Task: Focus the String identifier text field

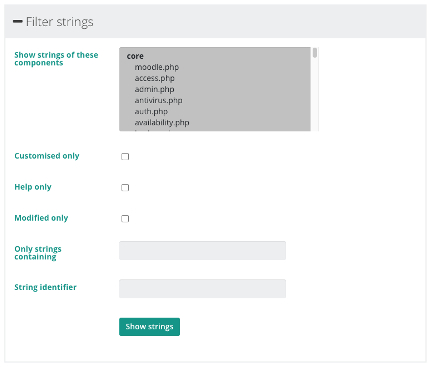Action: 202,288
